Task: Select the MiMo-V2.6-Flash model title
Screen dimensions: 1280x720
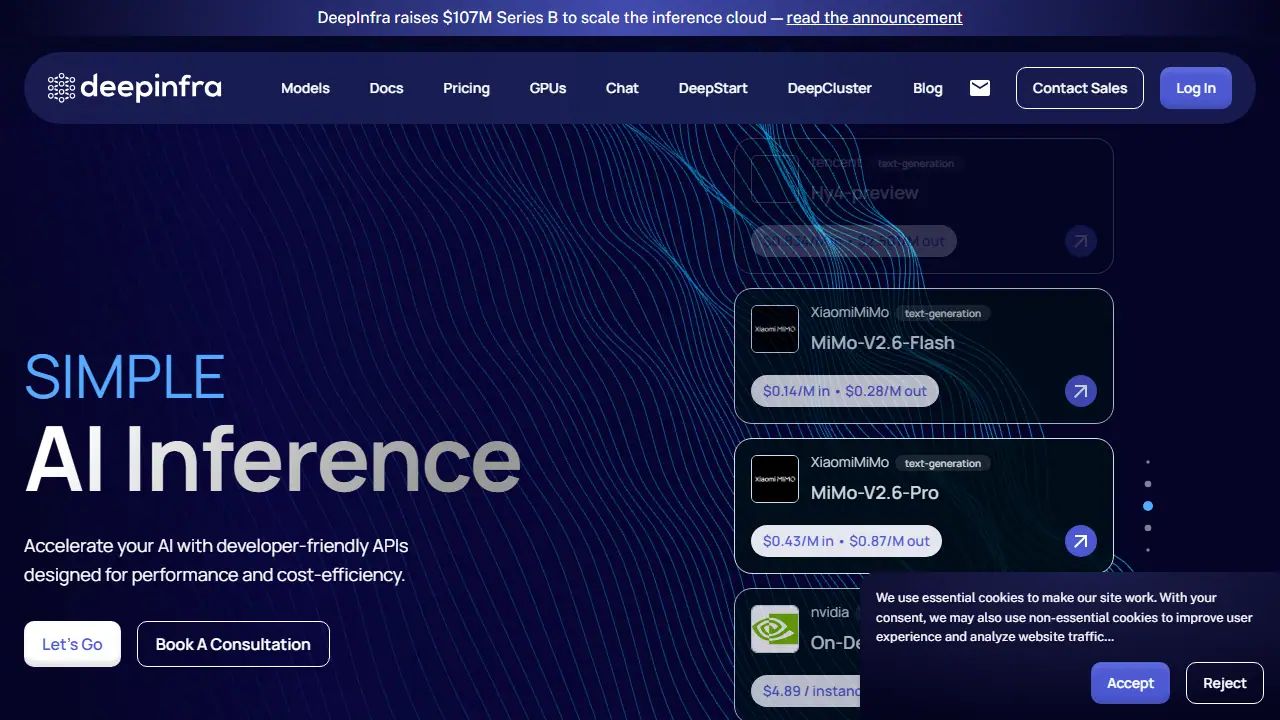Action: tap(883, 342)
